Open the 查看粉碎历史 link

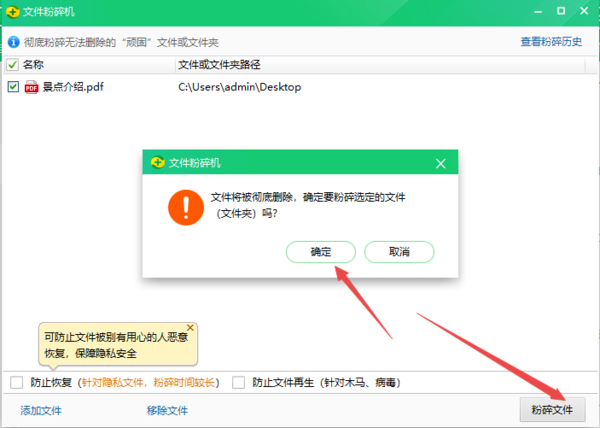click(551, 42)
